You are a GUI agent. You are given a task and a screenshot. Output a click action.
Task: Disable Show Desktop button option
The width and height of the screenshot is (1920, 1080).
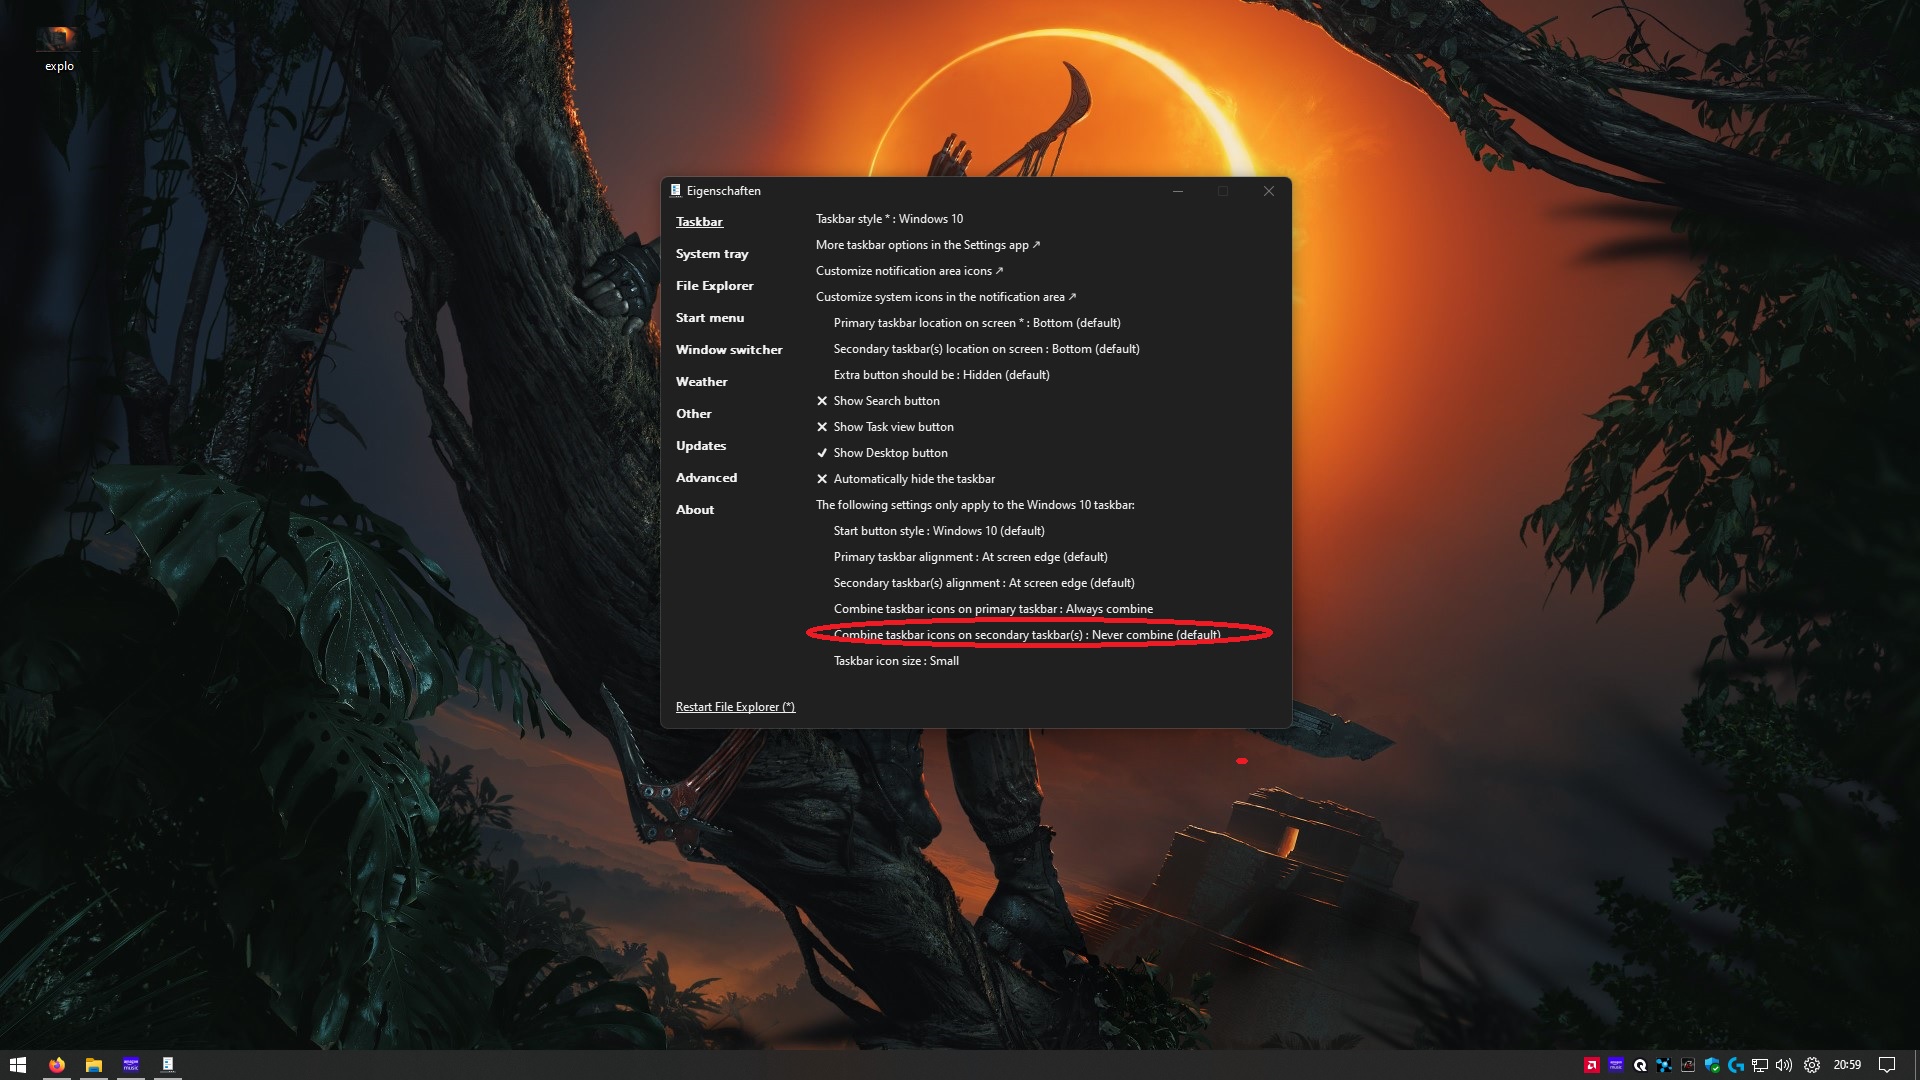(x=890, y=453)
